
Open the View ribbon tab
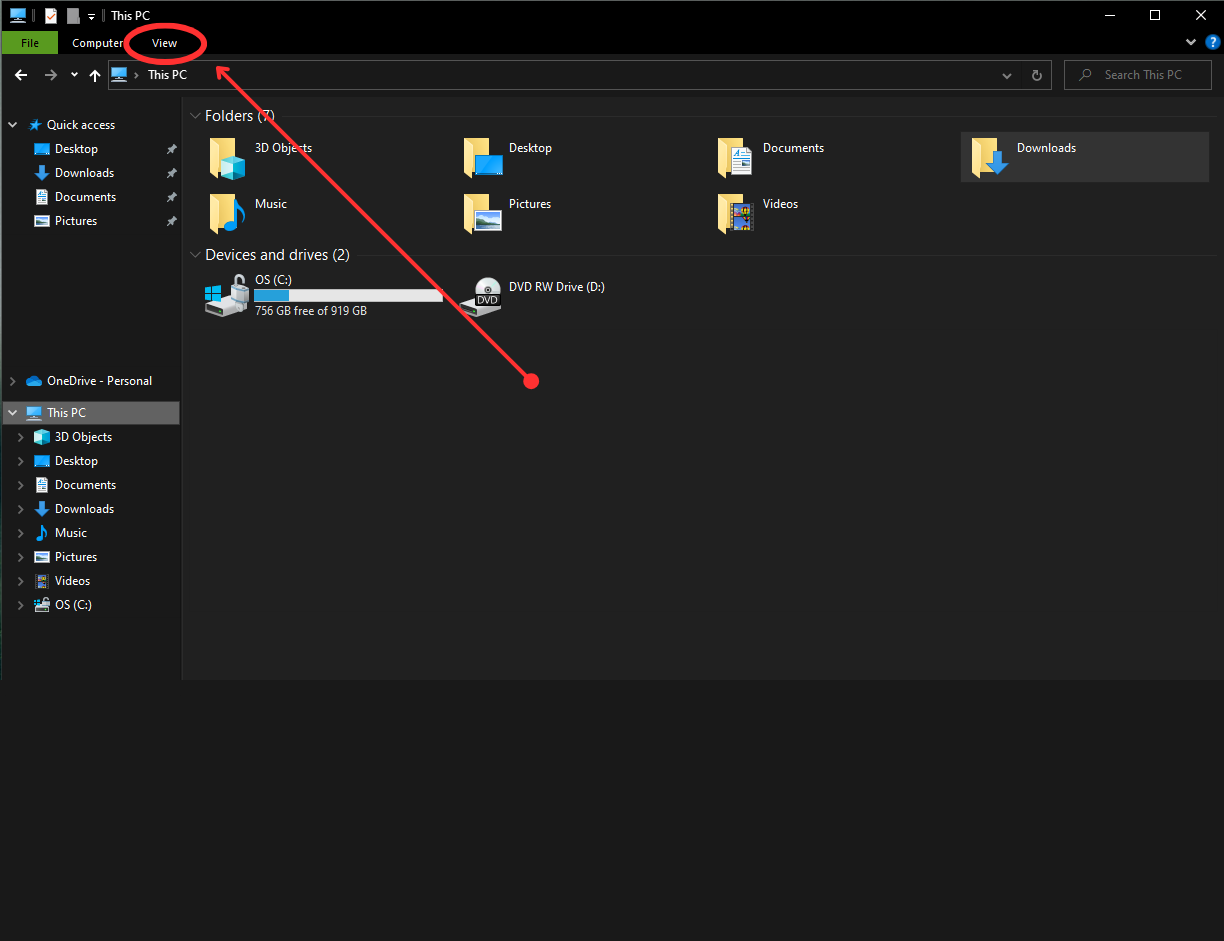[164, 43]
